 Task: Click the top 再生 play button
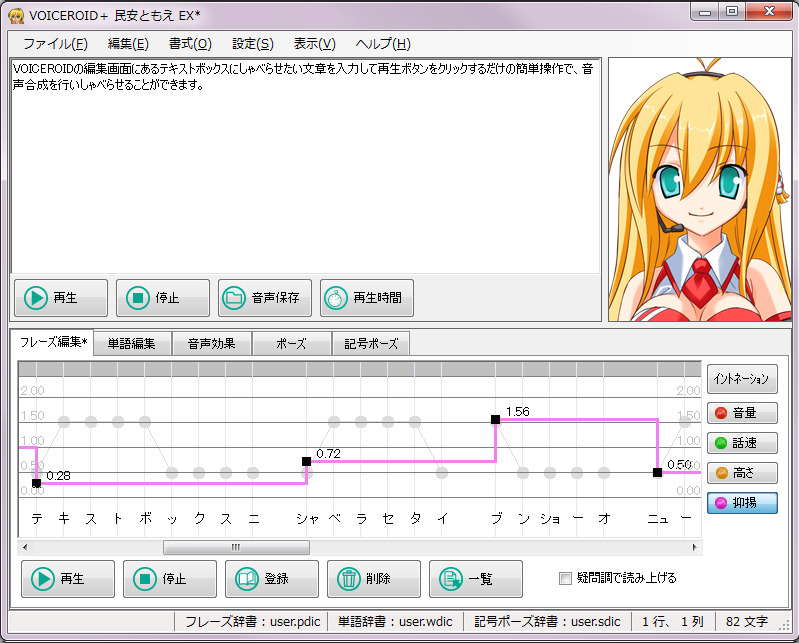61,298
